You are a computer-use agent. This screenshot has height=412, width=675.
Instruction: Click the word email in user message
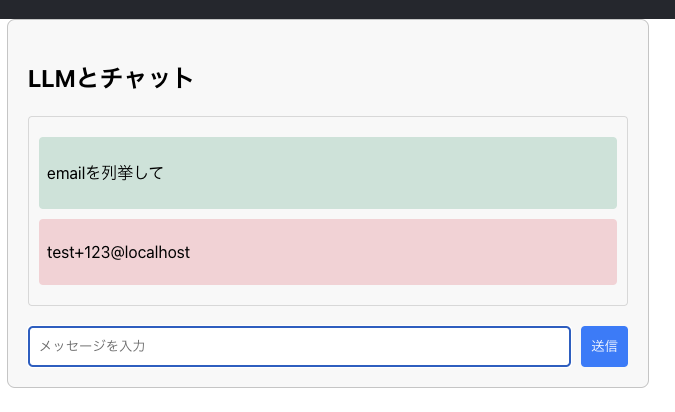[66, 173]
